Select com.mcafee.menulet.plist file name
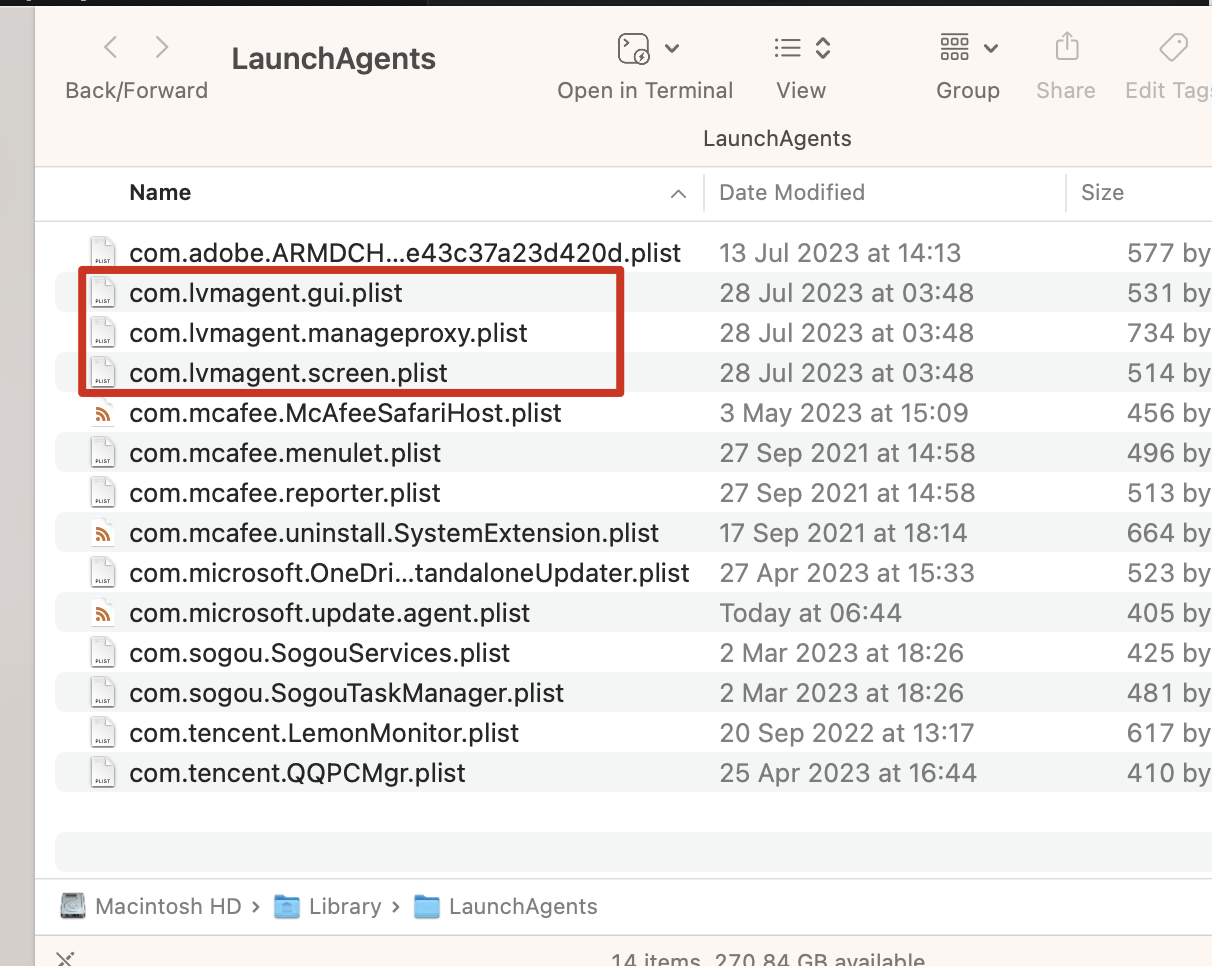 (x=285, y=453)
